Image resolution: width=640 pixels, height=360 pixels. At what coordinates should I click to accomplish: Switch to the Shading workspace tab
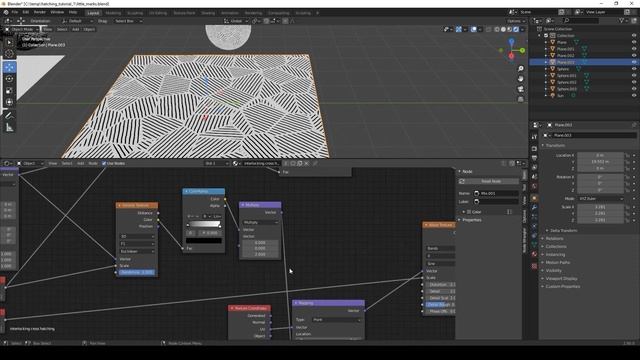[208, 13]
